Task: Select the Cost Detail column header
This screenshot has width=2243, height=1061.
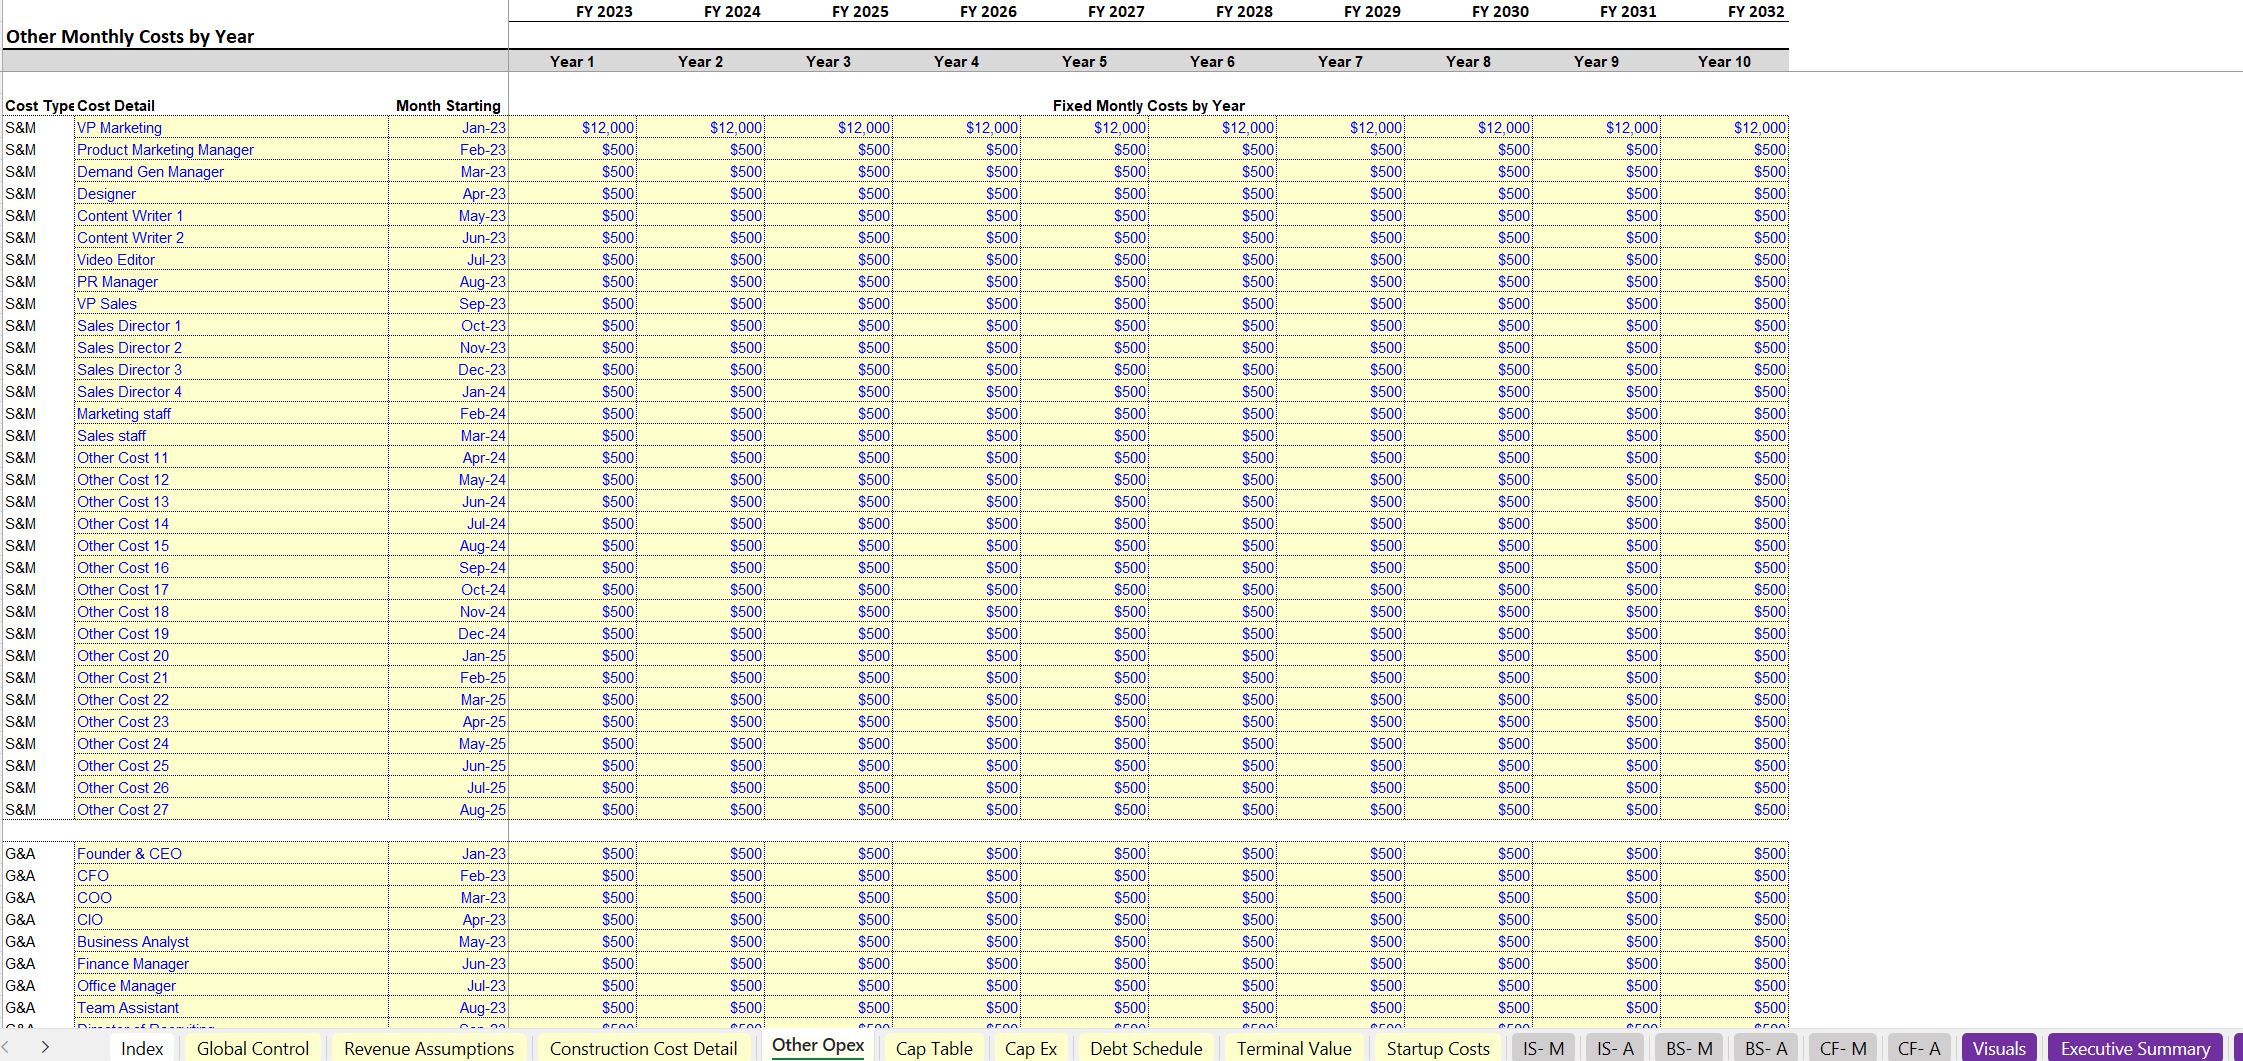Action: click(x=116, y=106)
